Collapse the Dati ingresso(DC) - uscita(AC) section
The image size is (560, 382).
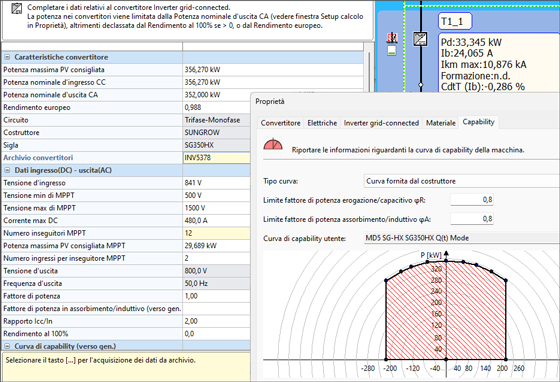point(7,170)
